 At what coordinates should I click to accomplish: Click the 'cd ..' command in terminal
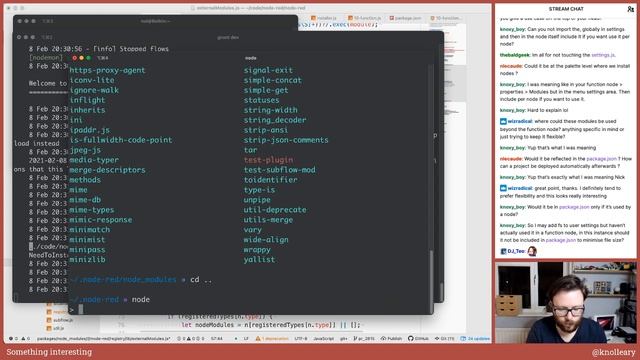[x=201, y=280]
